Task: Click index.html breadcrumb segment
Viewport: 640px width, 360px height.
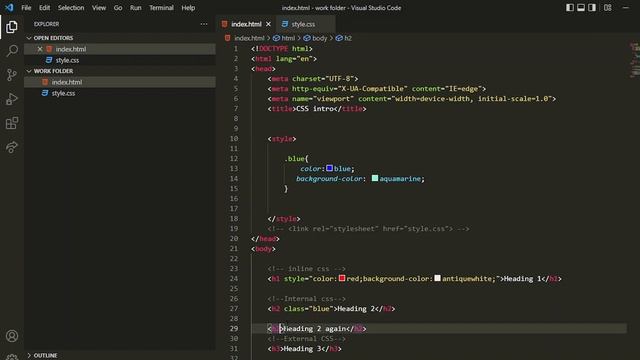Action: pos(249,38)
